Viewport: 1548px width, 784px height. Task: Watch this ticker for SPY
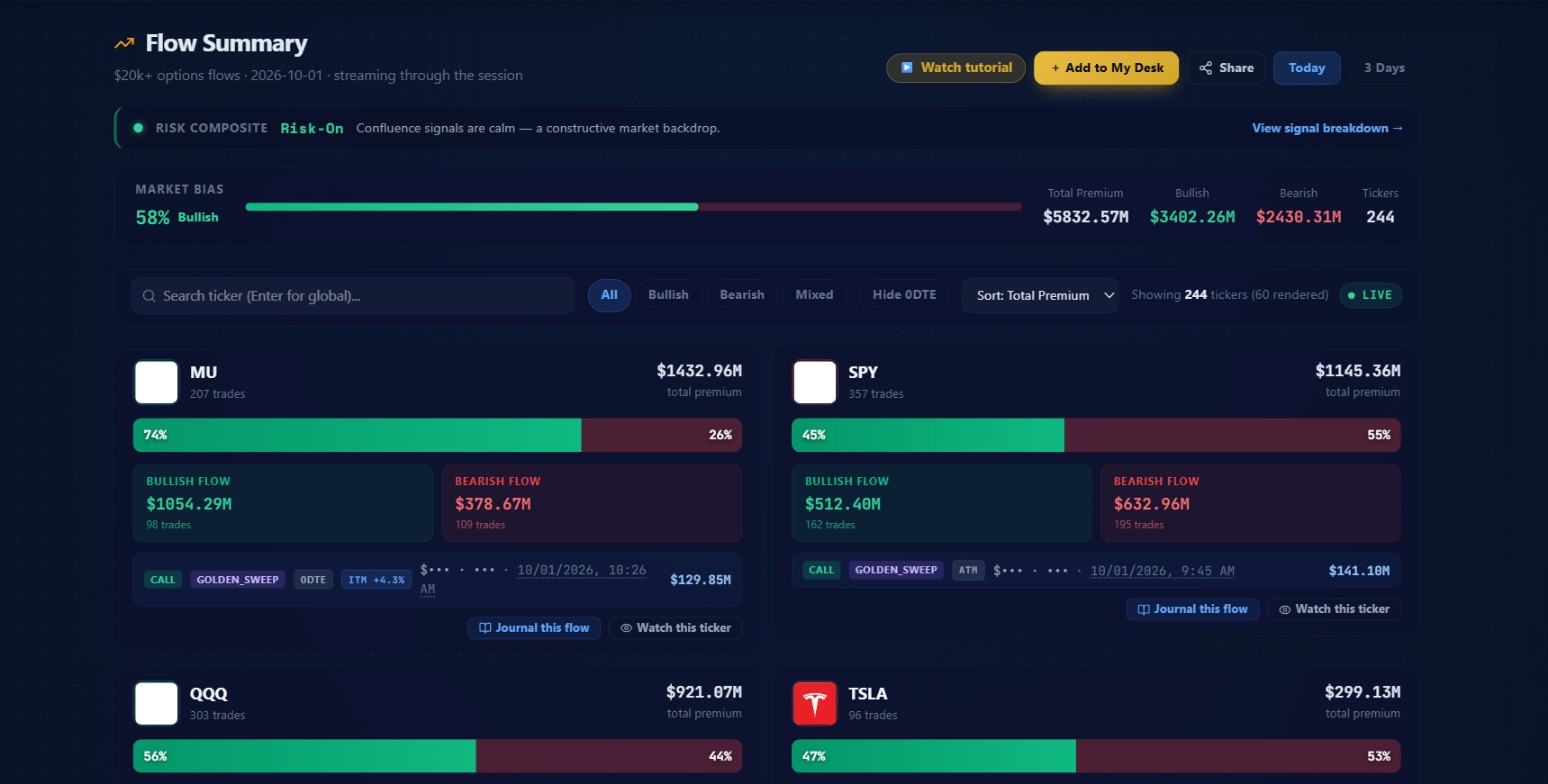1334,609
